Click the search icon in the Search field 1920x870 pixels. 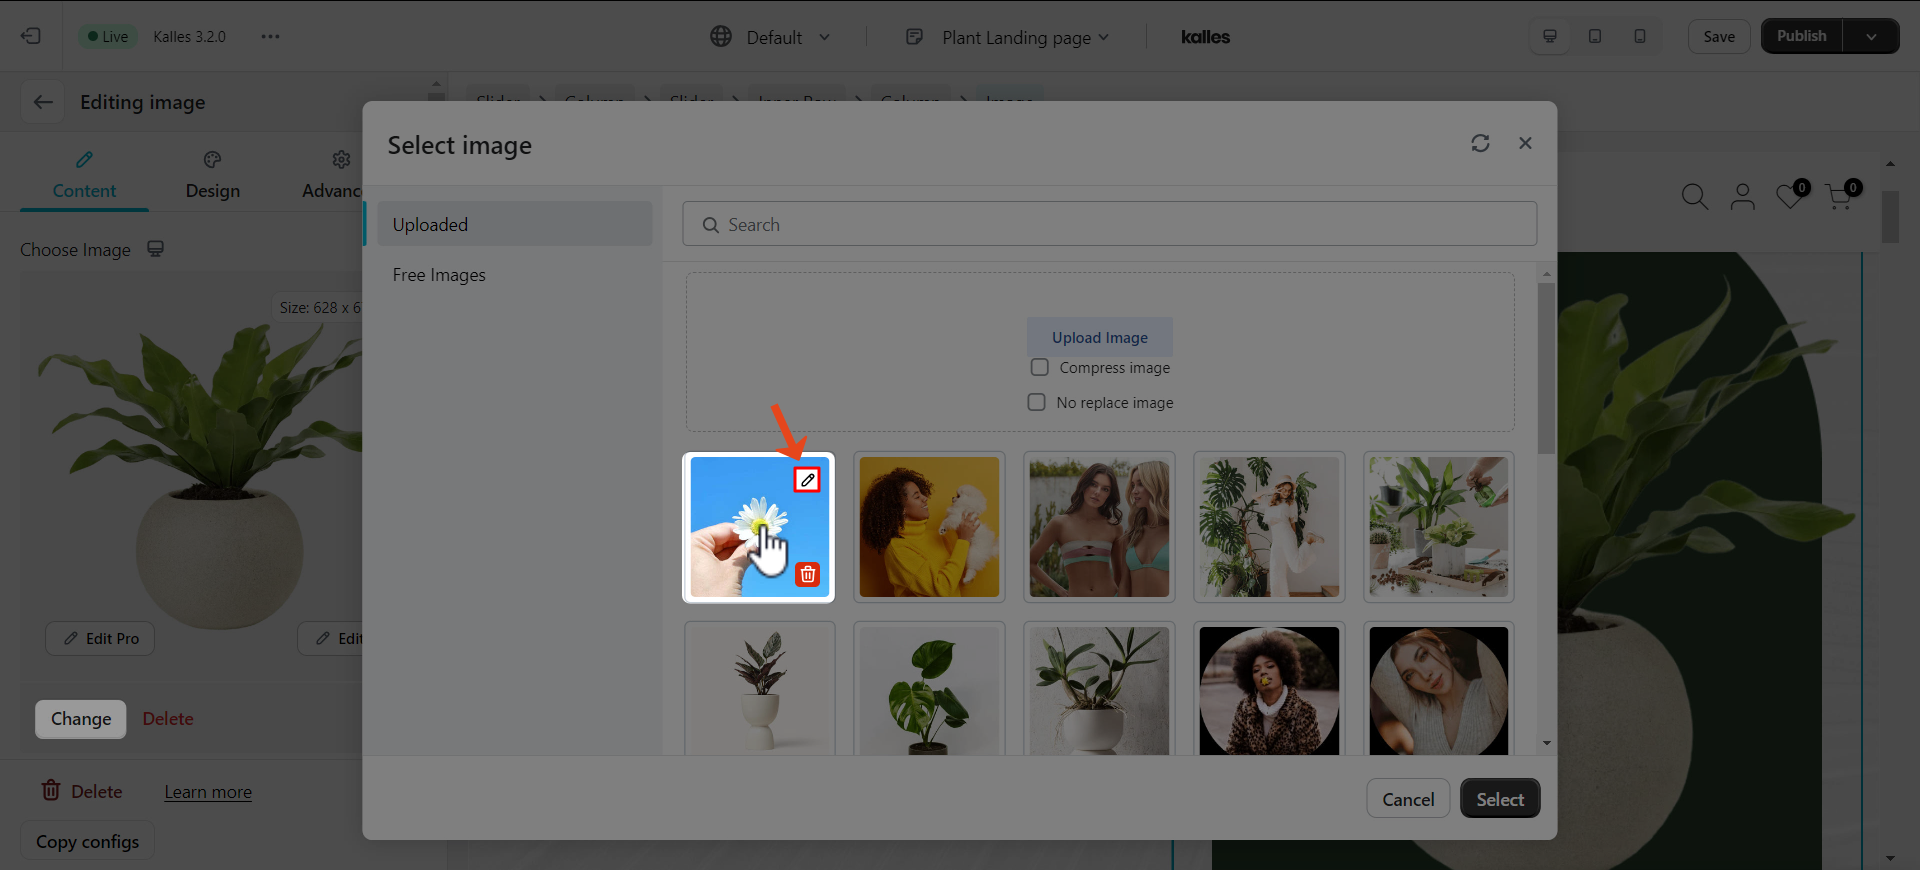click(x=711, y=225)
